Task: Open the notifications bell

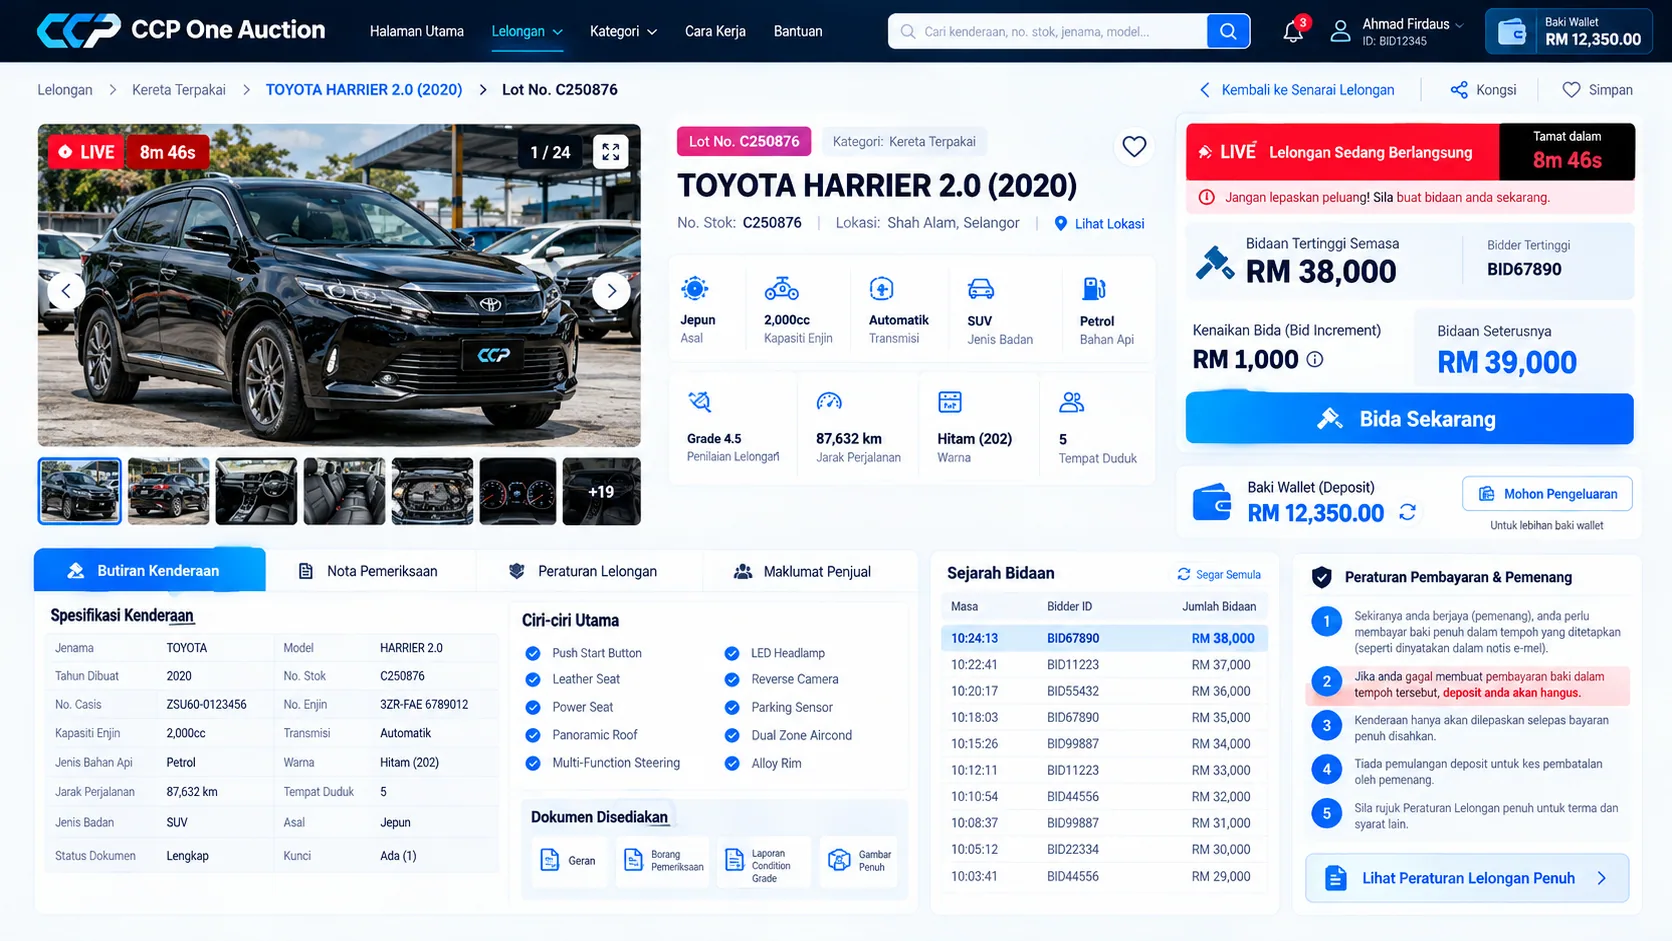Action: coord(1293,32)
